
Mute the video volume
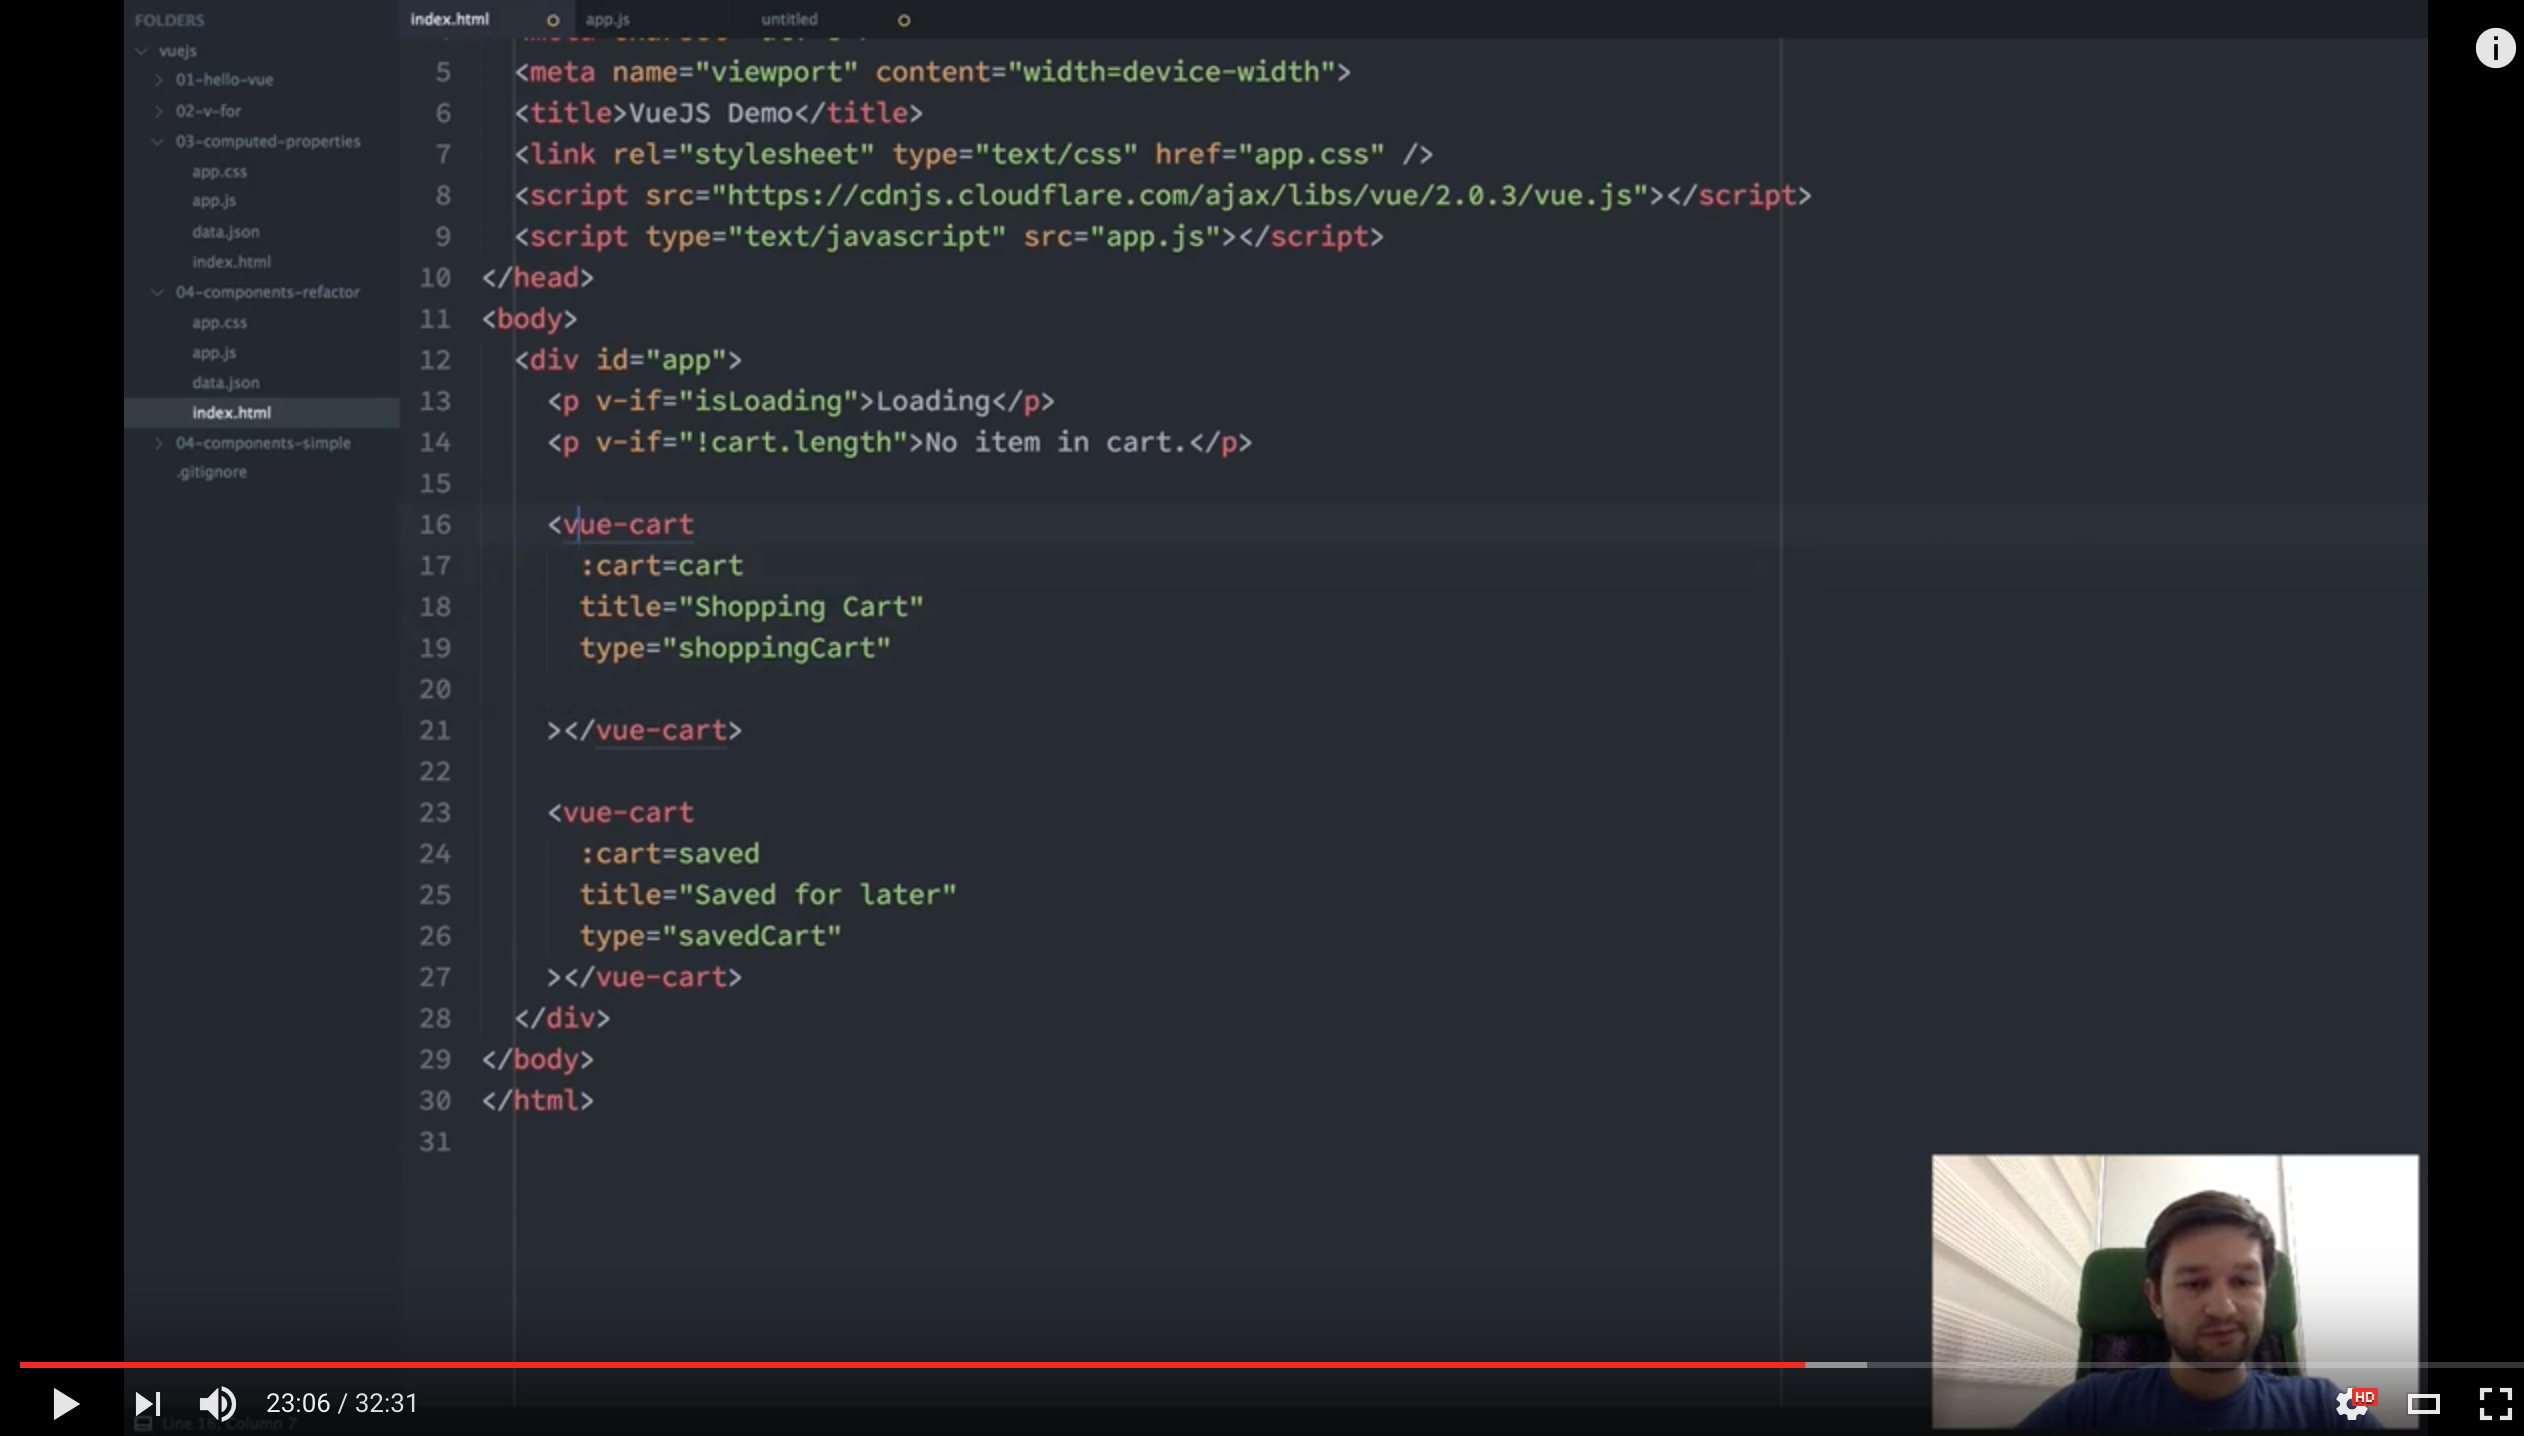pos(217,1404)
